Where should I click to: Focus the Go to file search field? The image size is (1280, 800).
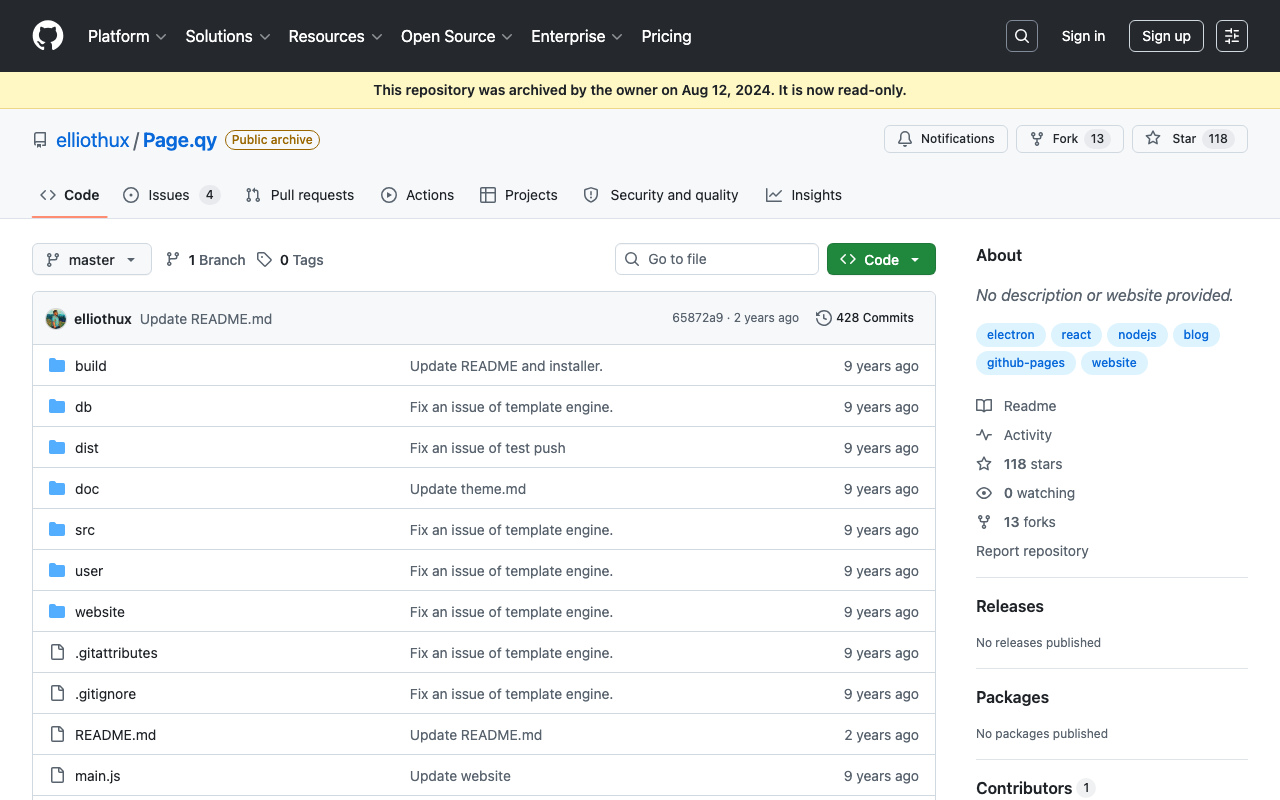(x=717, y=259)
